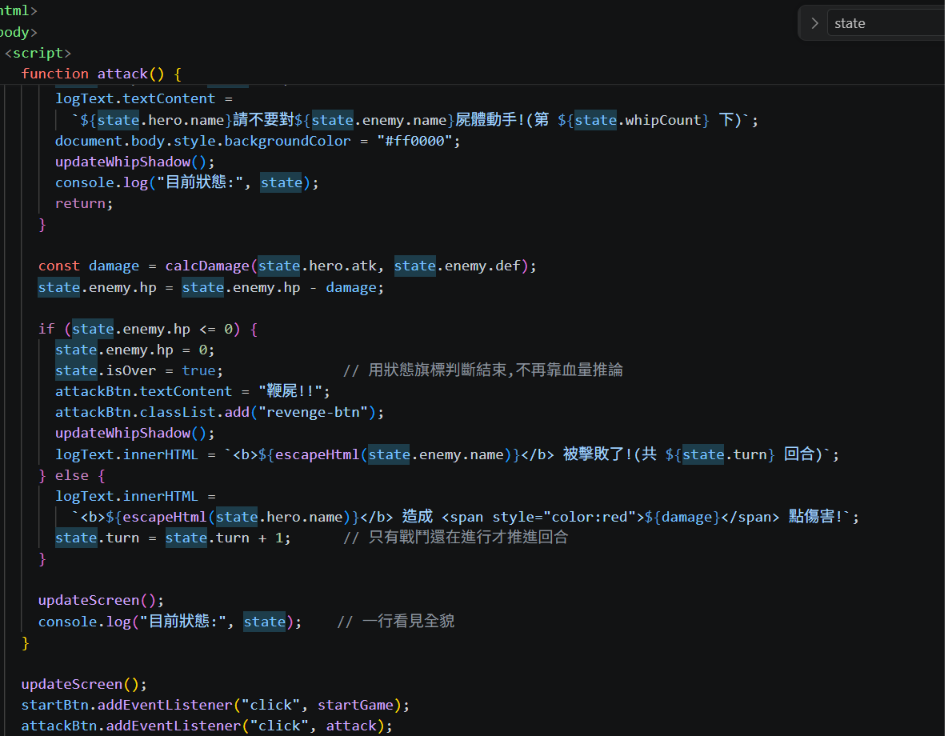Screen dimensions: 945x736
Task: Click "startBtn.addEventListener" at the line start
Action: 127,705
